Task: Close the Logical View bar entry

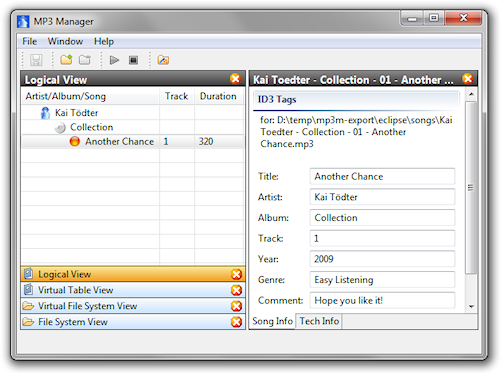Action: 236,274
